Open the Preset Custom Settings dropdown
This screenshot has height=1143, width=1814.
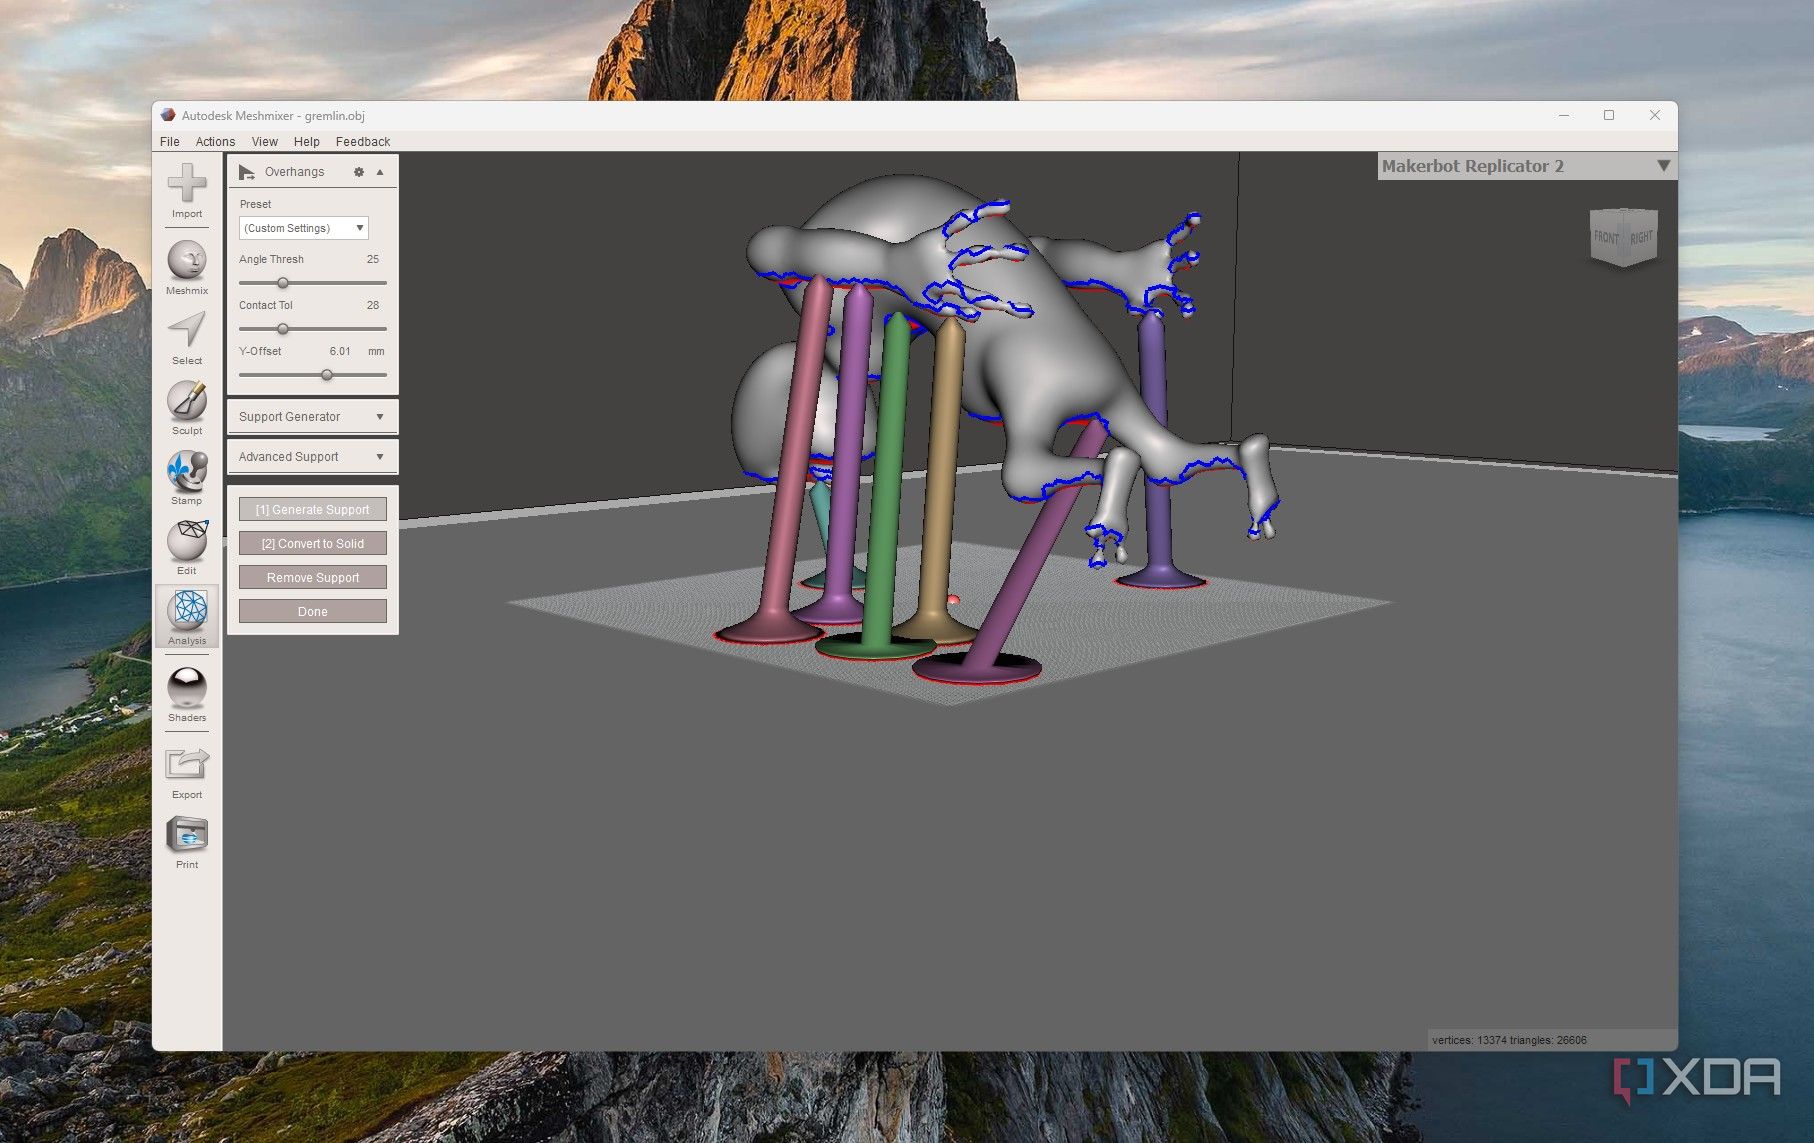(x=304, y=228)
